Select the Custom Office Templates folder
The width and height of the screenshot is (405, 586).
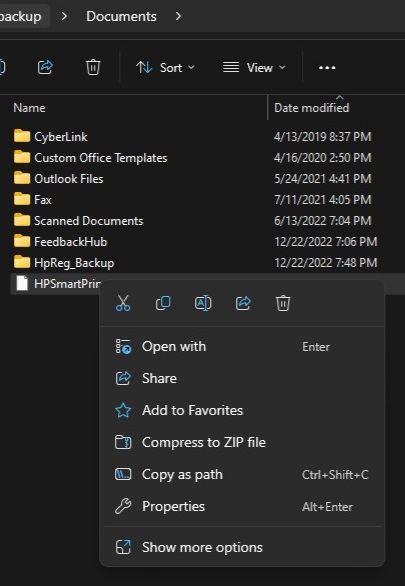(x=91, y=158)
